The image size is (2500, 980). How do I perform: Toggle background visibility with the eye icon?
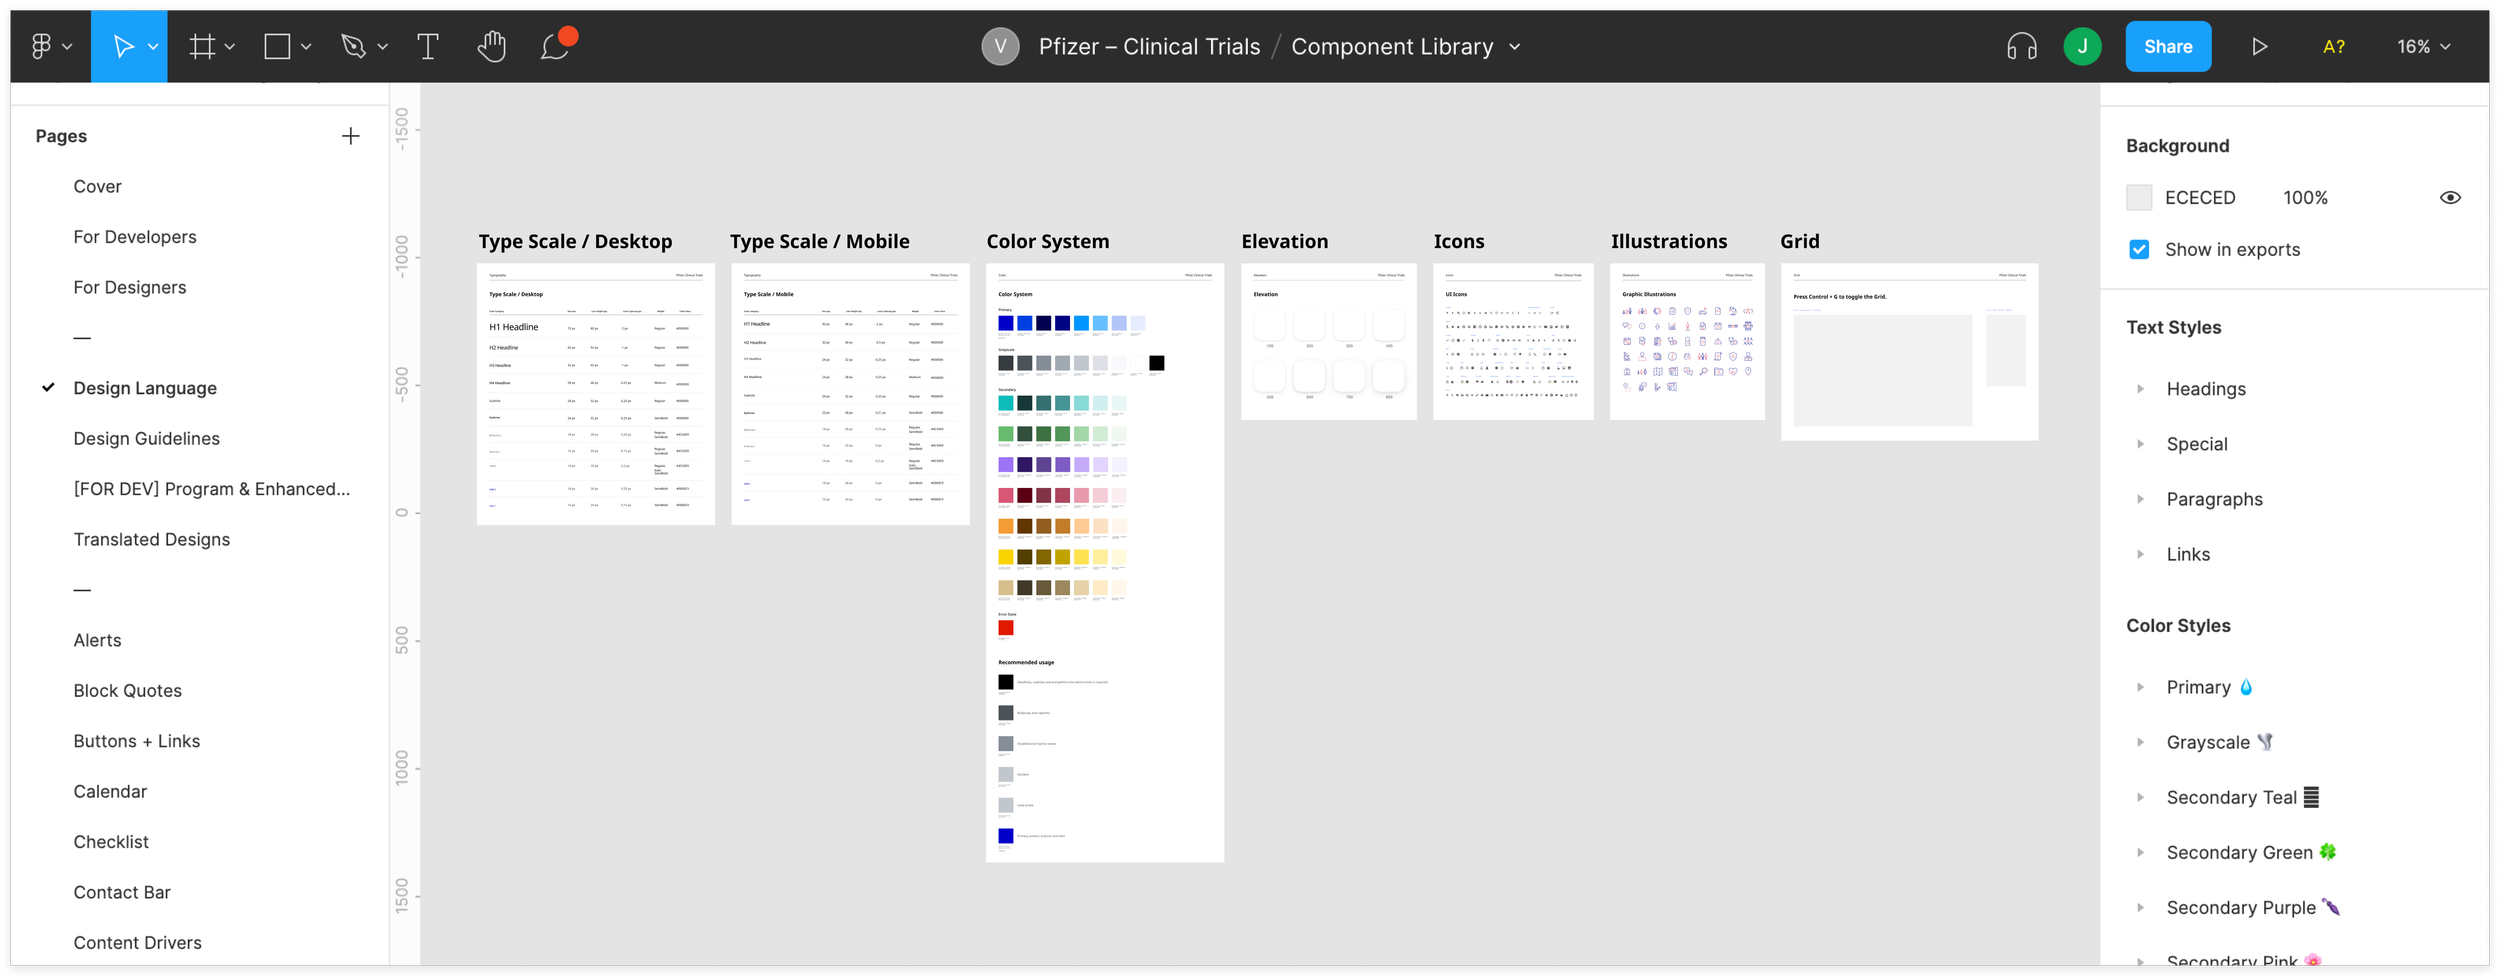pos(2451,197)
